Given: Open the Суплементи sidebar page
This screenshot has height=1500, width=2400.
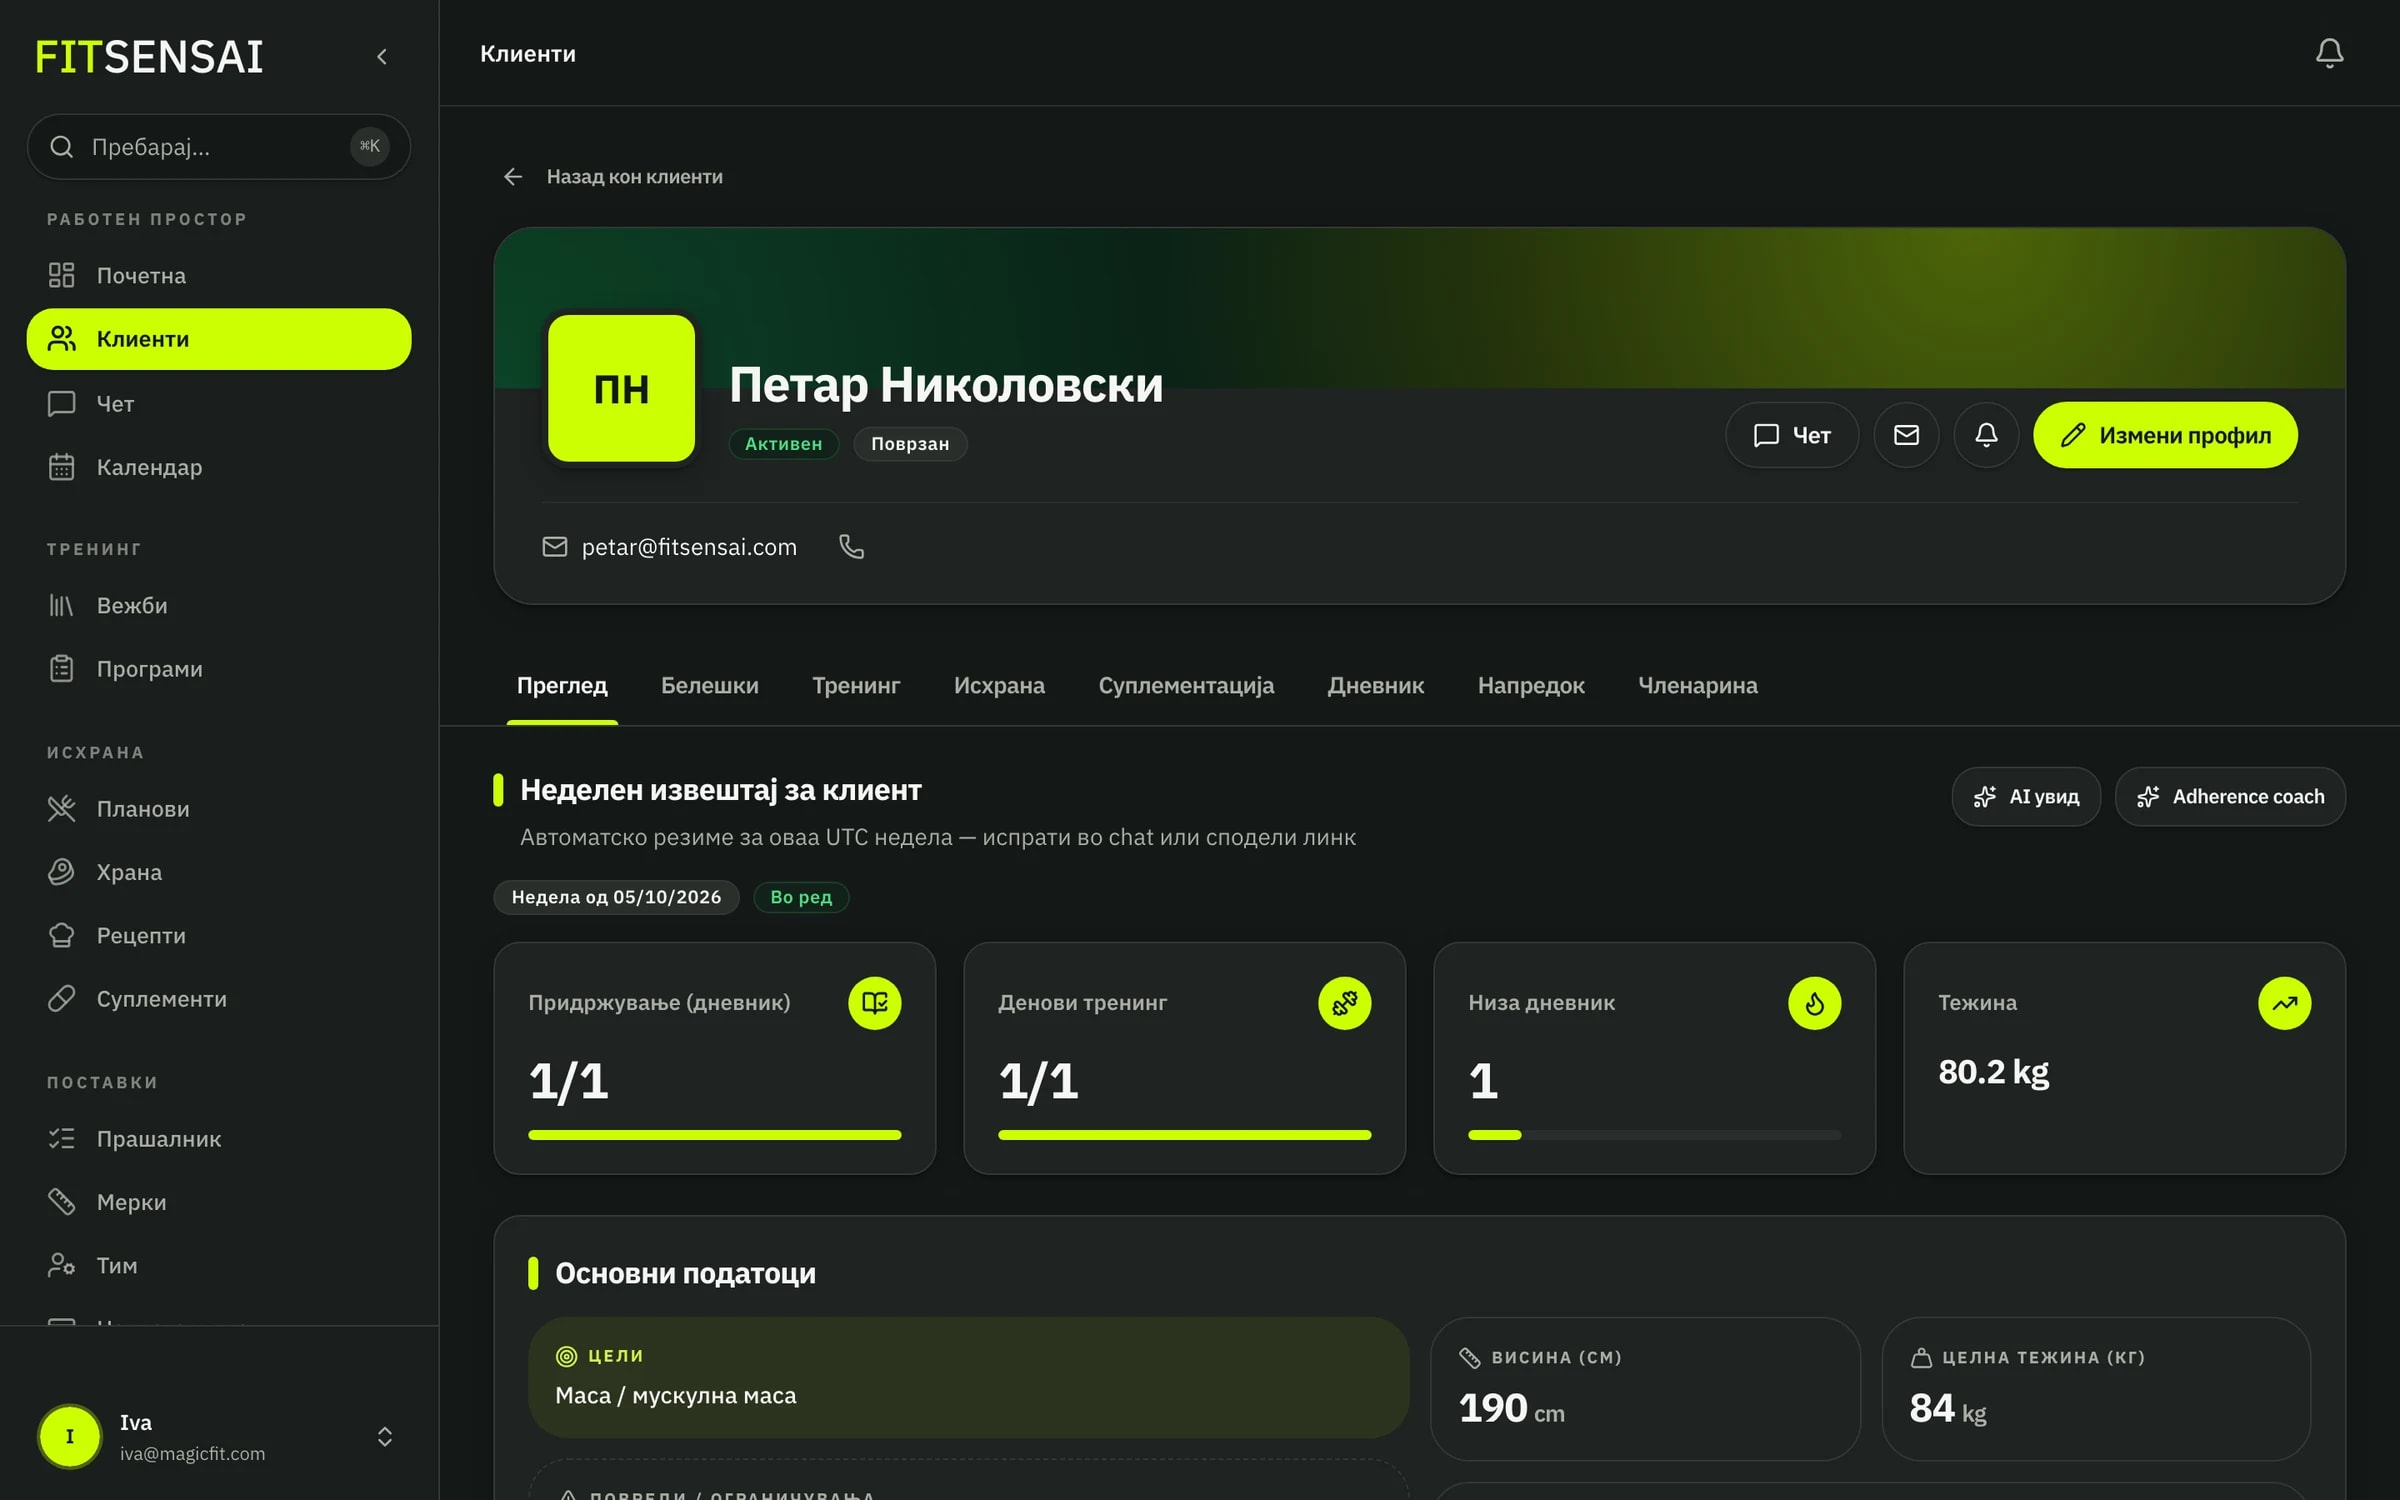Looking at the screenshot, I should point(219,999).
